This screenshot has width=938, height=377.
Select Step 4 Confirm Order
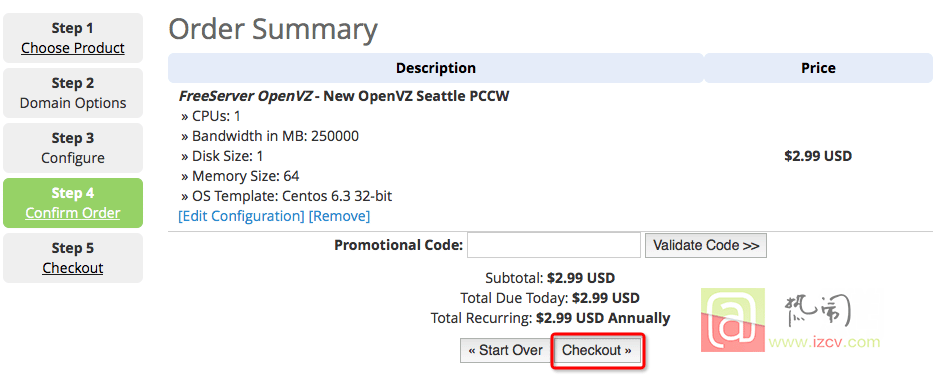73,203
